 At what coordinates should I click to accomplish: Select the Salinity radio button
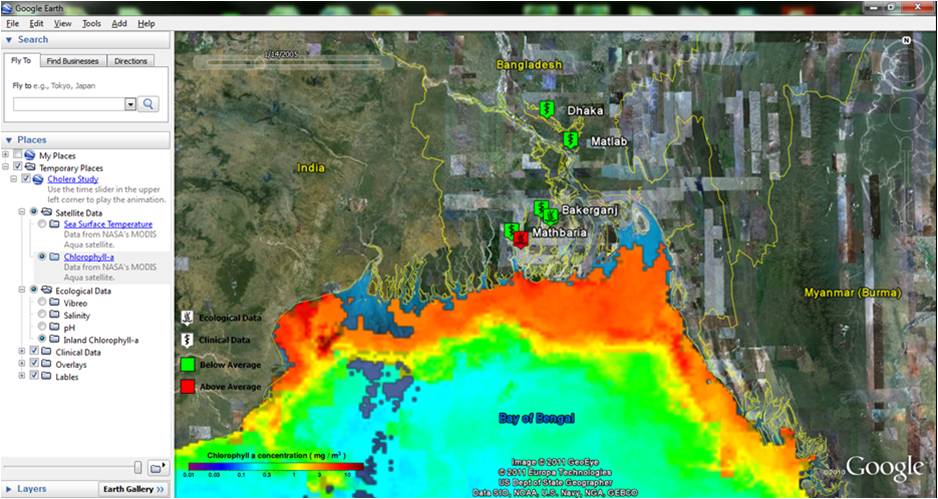pos(42,314)
